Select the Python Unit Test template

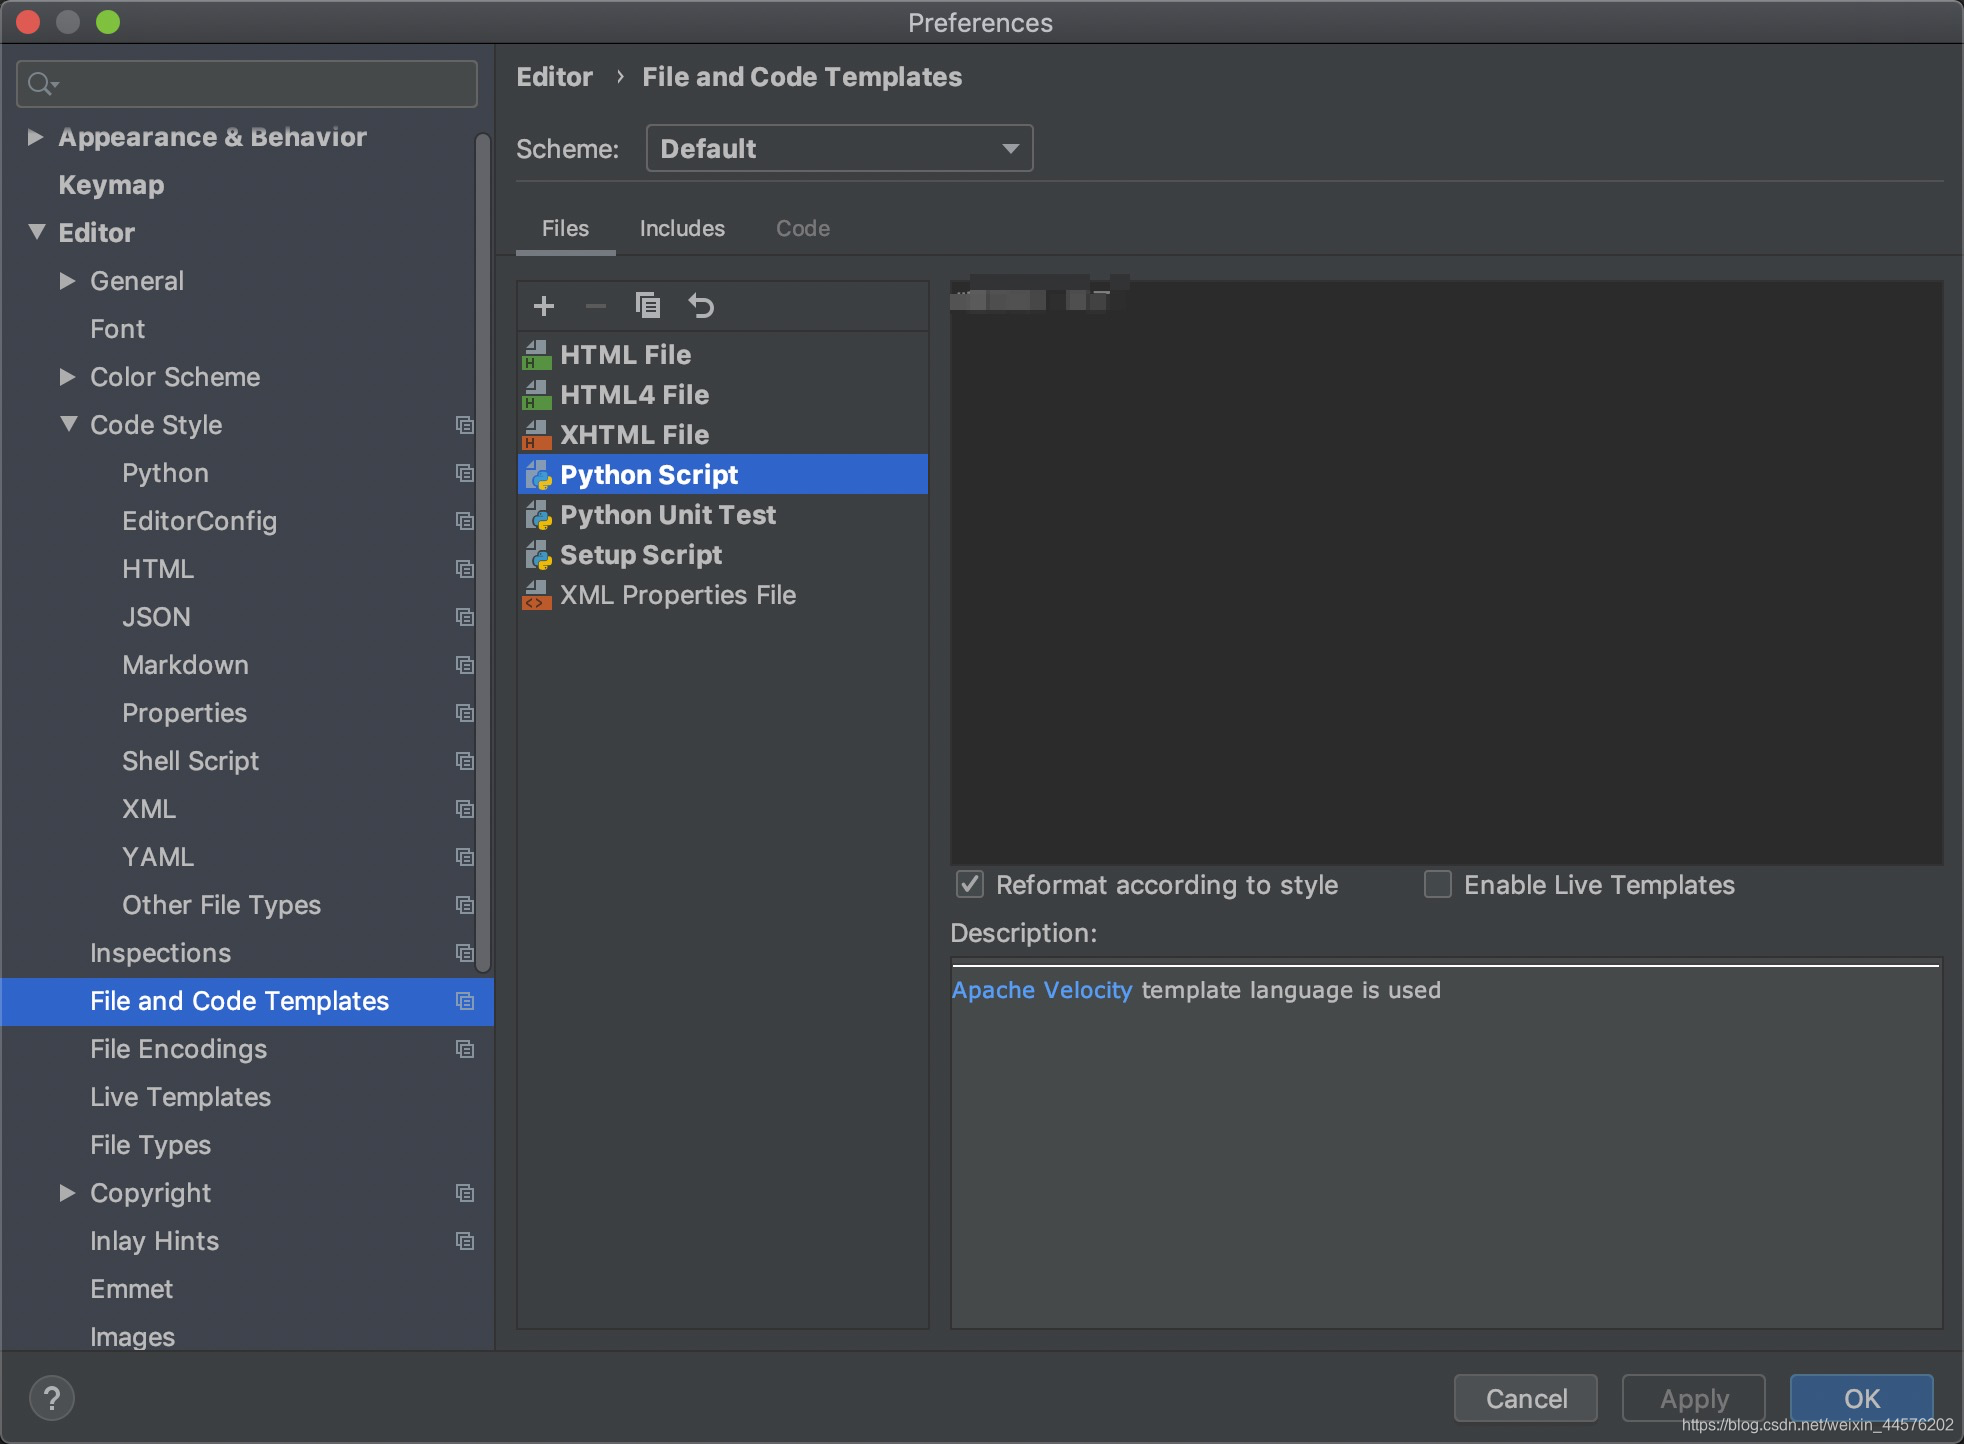click(667, 515)
